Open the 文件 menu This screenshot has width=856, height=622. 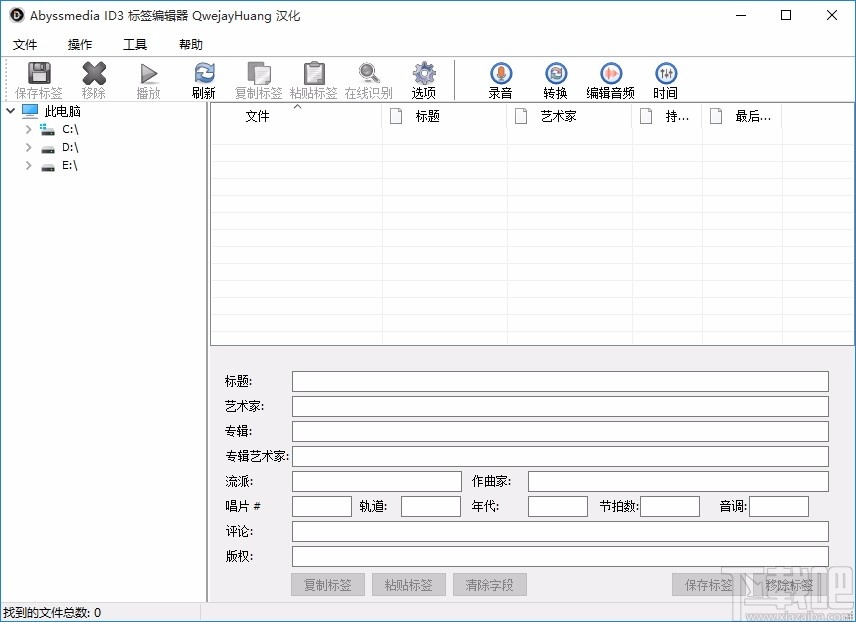(x=26, y=44)
